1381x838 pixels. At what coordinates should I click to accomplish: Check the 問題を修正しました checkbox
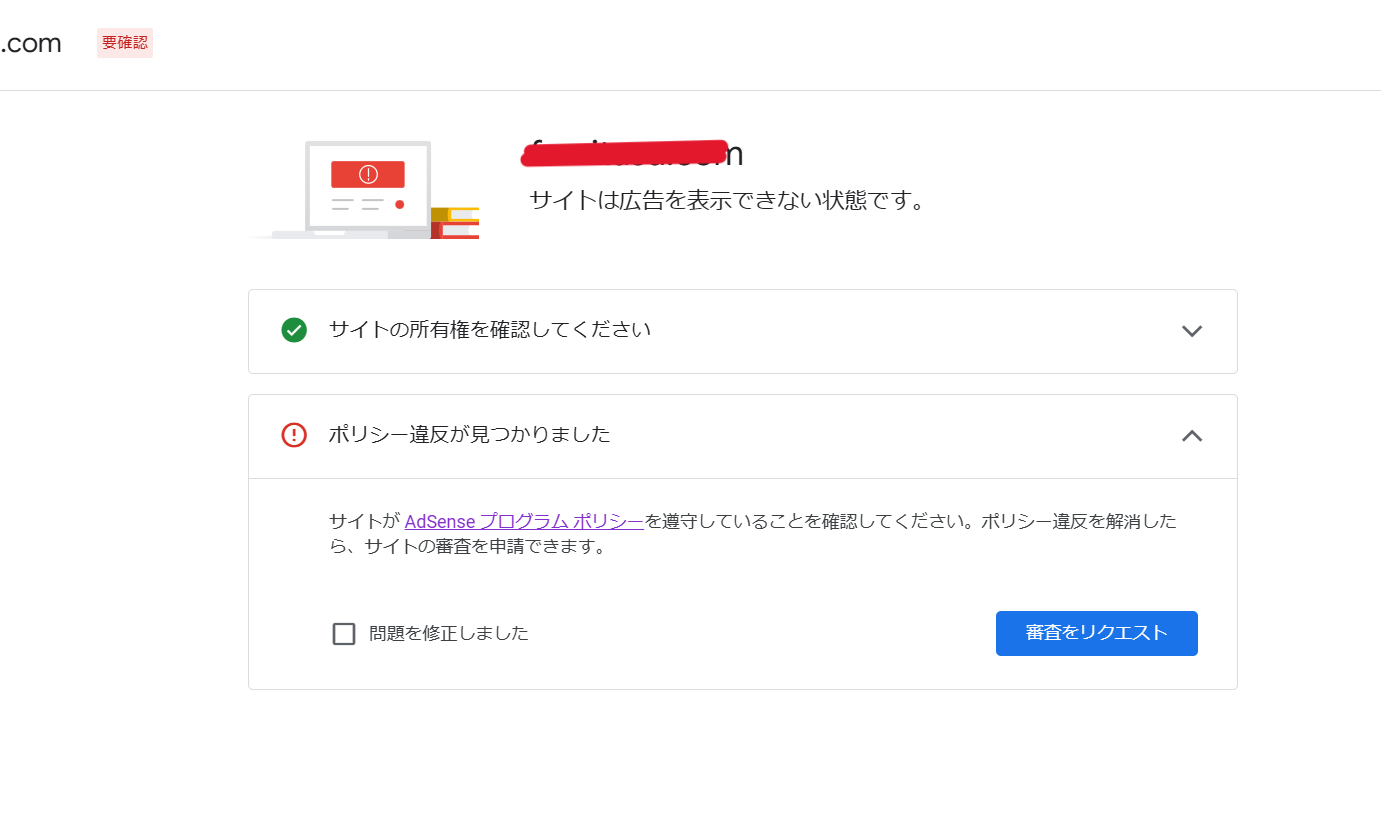344,634
